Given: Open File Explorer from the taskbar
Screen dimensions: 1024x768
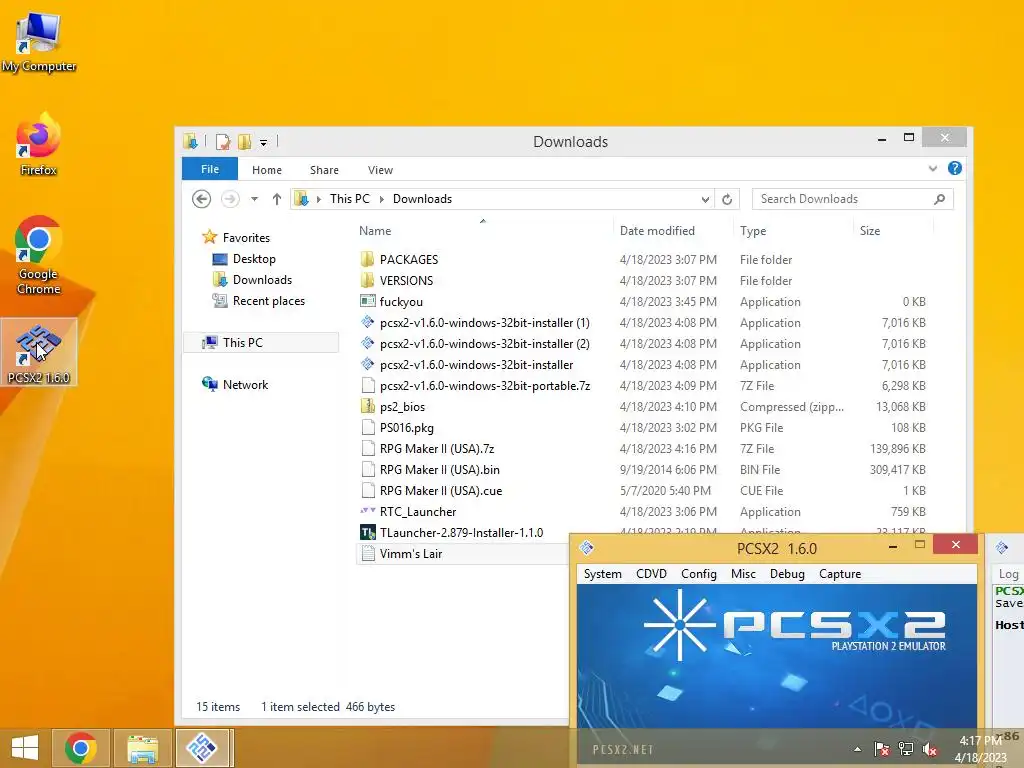Looking at the screenshot, I should (x=142, y=748).
